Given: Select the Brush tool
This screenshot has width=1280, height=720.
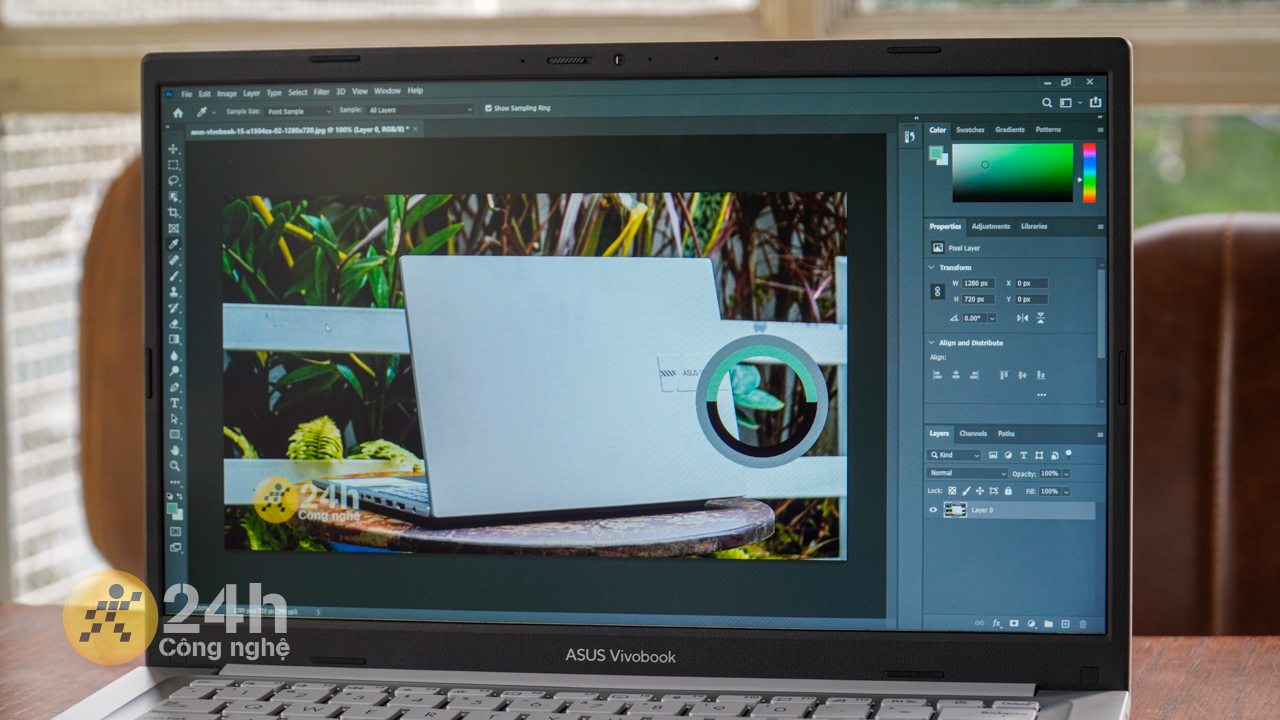Looking at the screenshot, I should 174,276.
